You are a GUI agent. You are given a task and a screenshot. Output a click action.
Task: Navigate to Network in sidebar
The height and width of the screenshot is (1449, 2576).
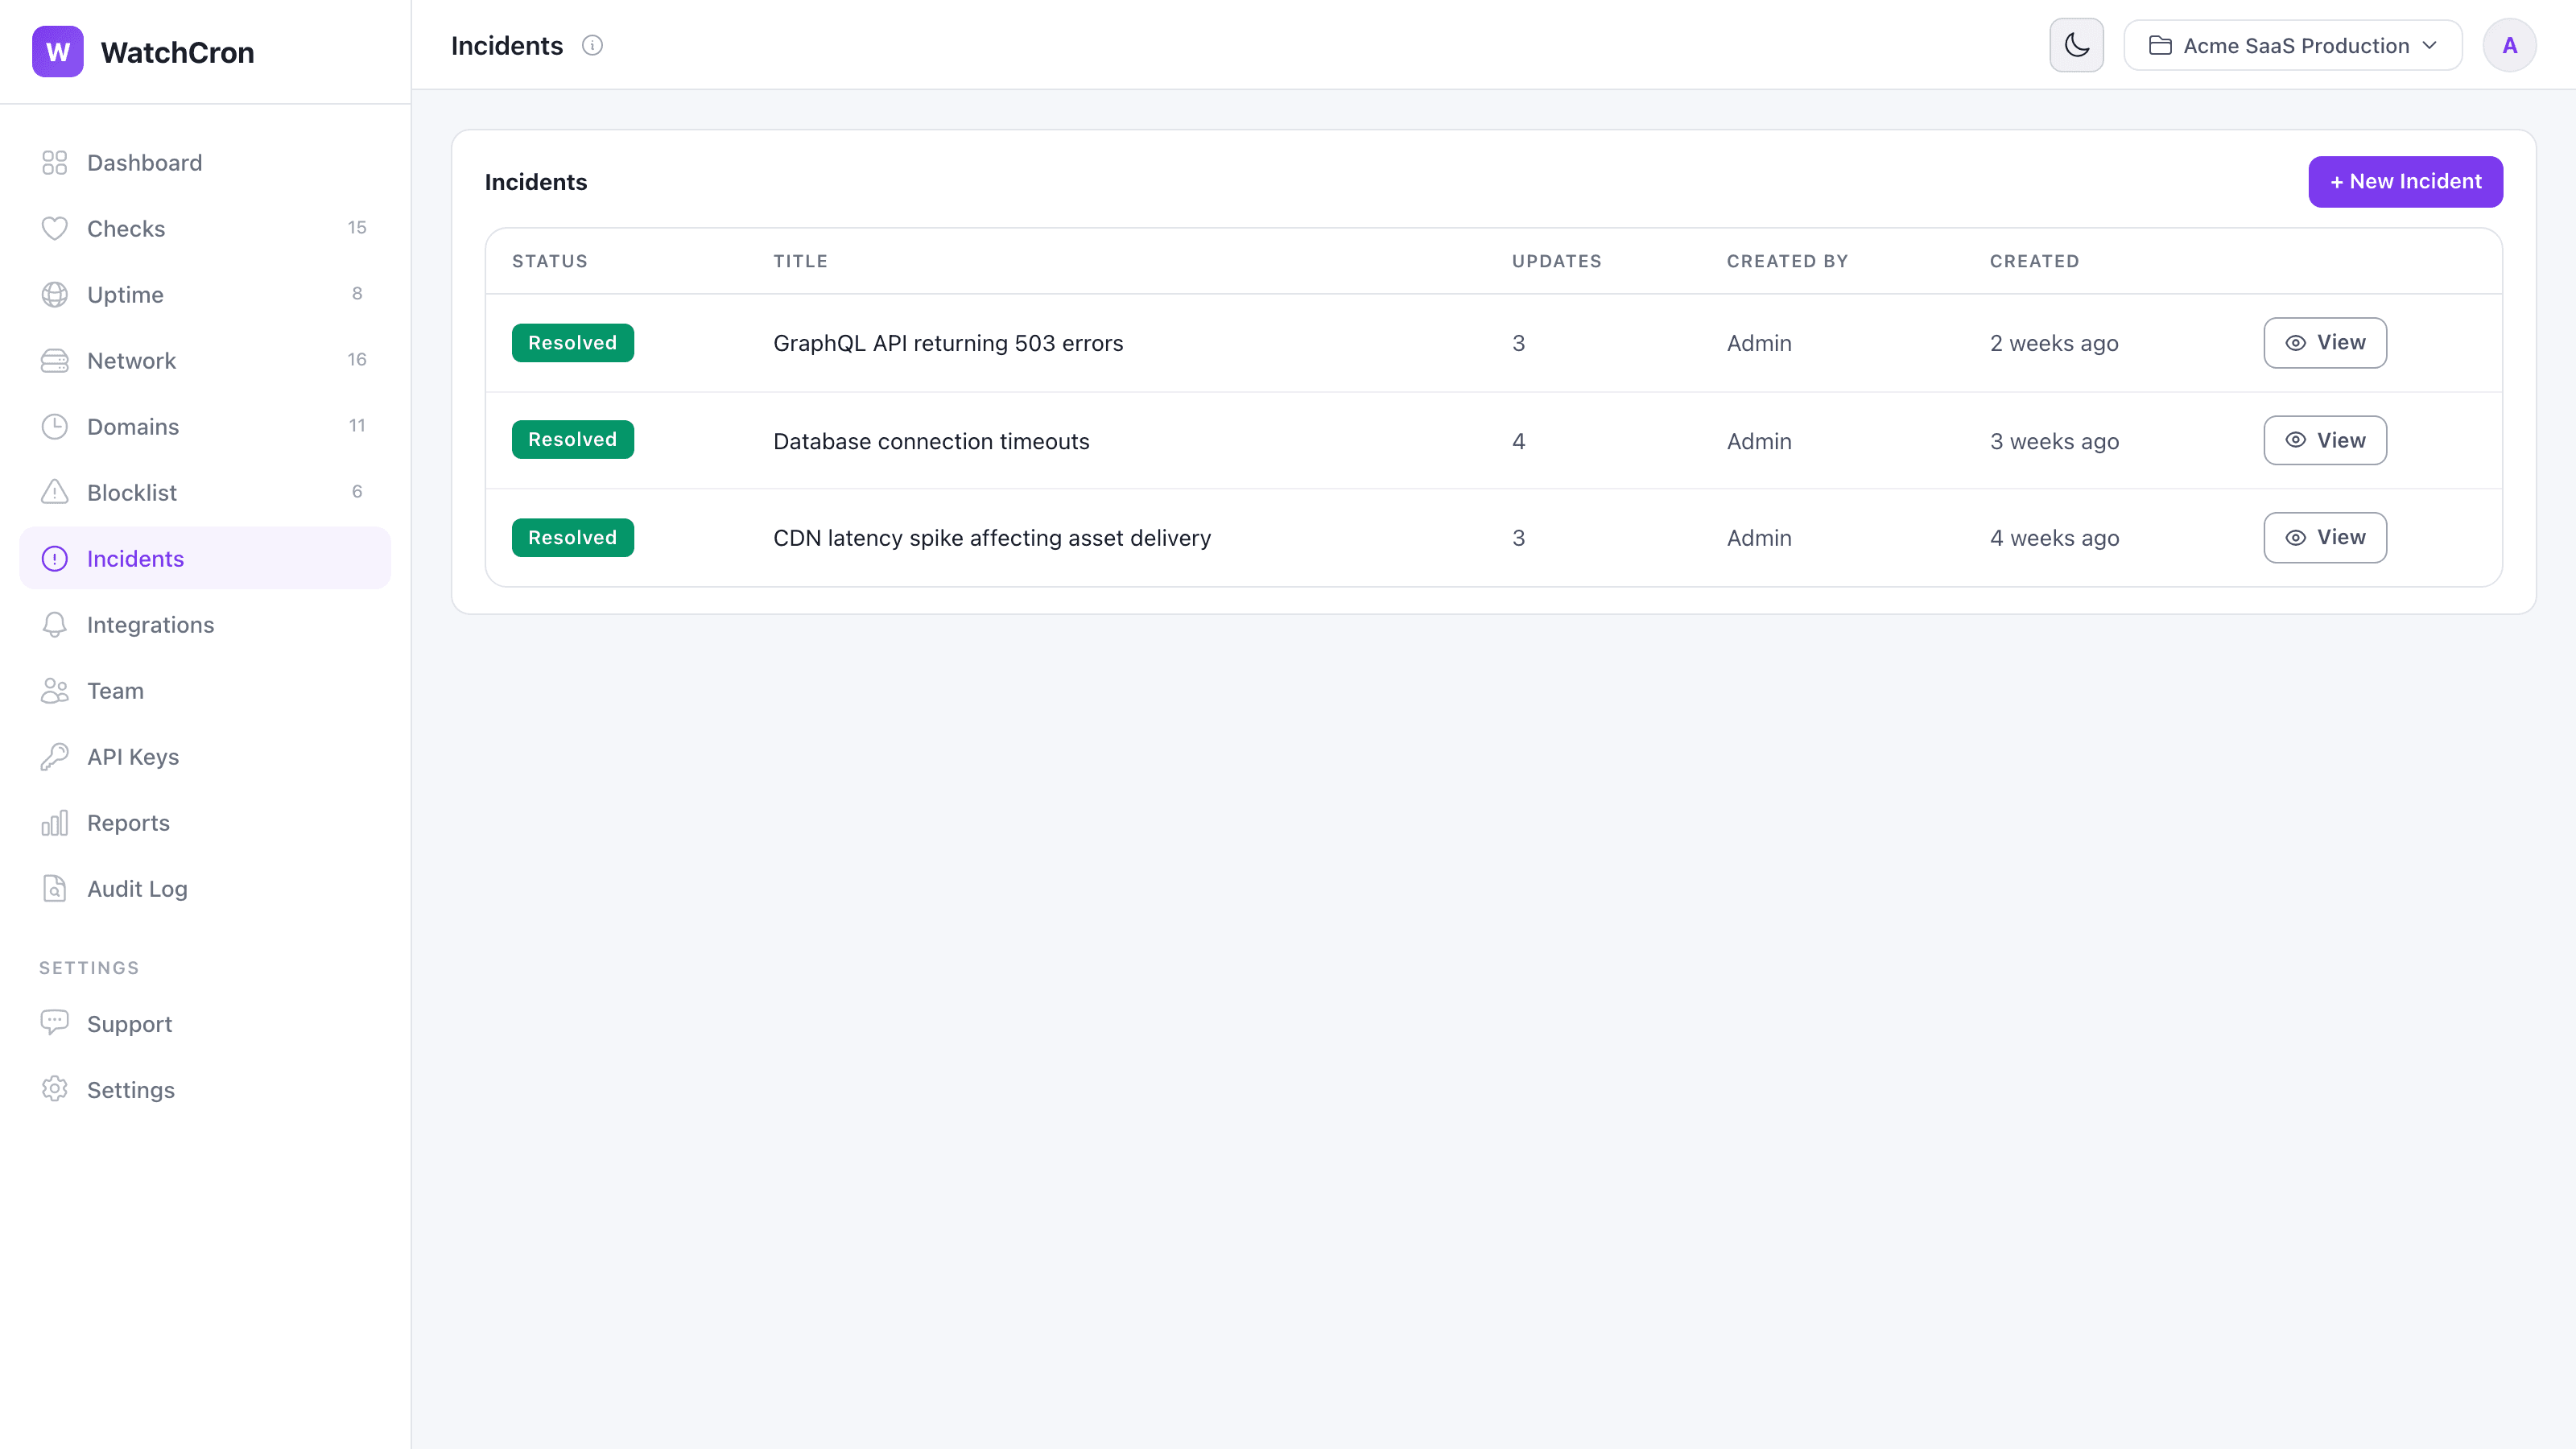pyautogui.click(x=205, y=361)
